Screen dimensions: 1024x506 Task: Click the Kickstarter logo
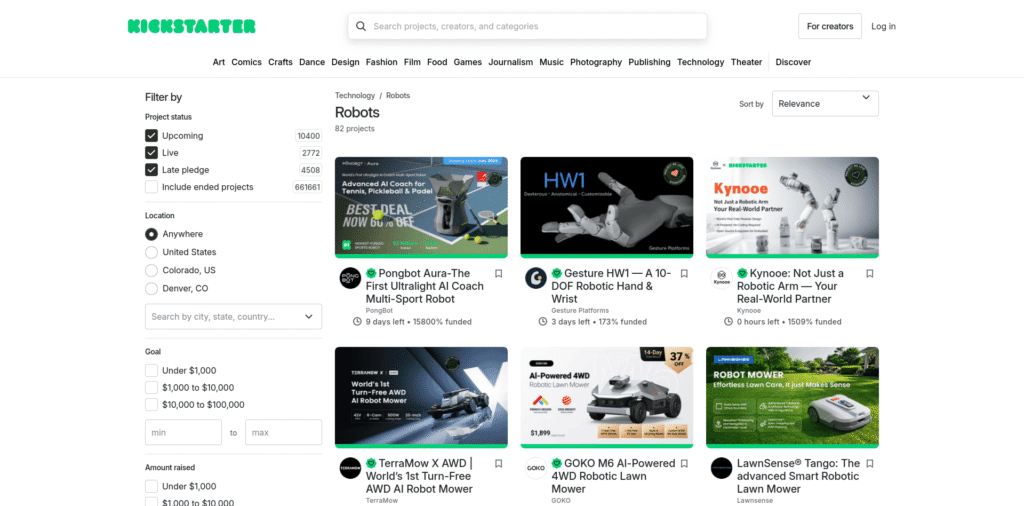point(191,26)
